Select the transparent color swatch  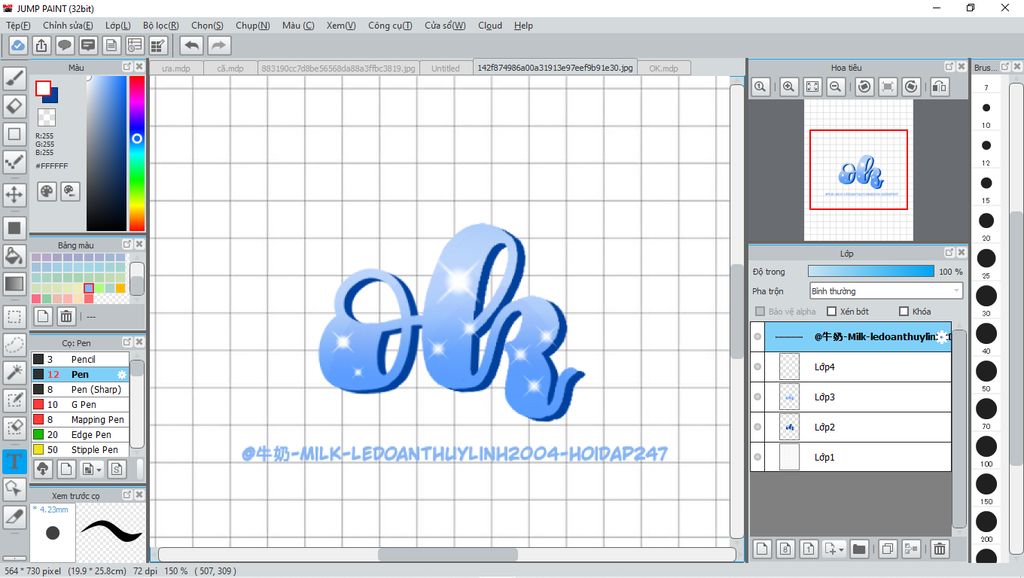(x=46, y=118)
